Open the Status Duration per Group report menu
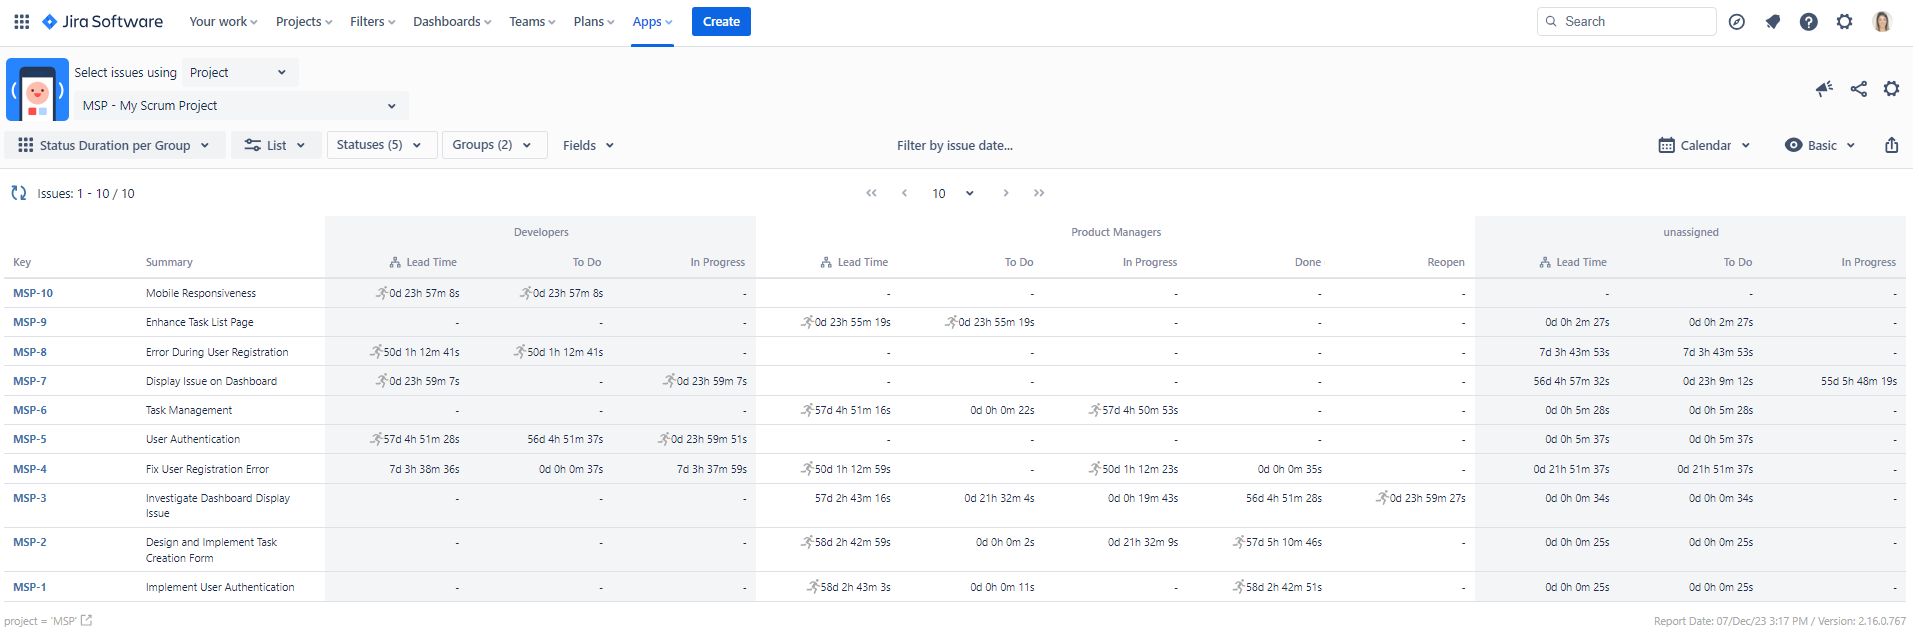This screenshot has width=1913, height=636. [x=114, y=145]
